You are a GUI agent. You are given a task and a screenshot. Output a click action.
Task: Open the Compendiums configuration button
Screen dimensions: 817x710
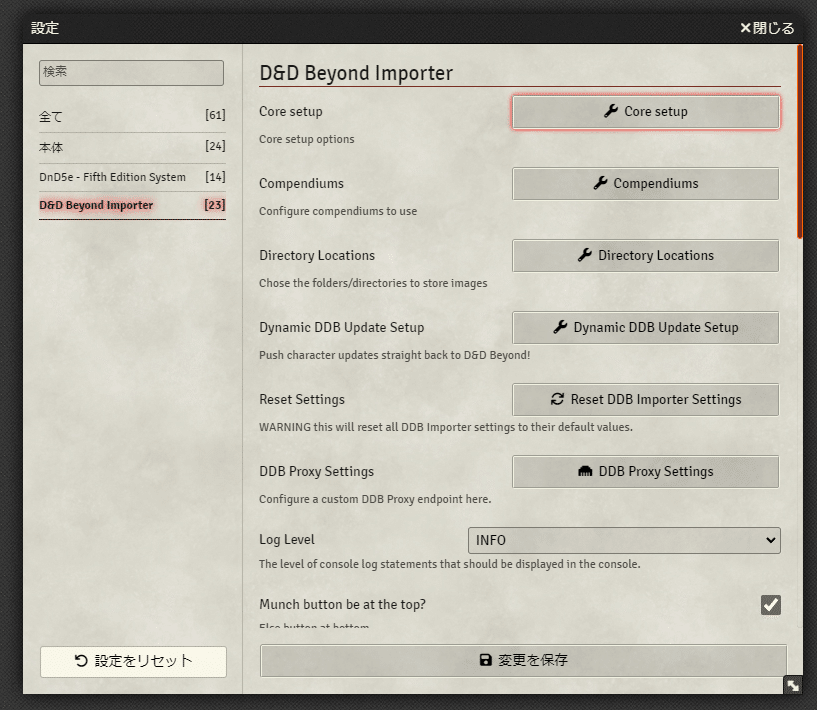(646, 183)
